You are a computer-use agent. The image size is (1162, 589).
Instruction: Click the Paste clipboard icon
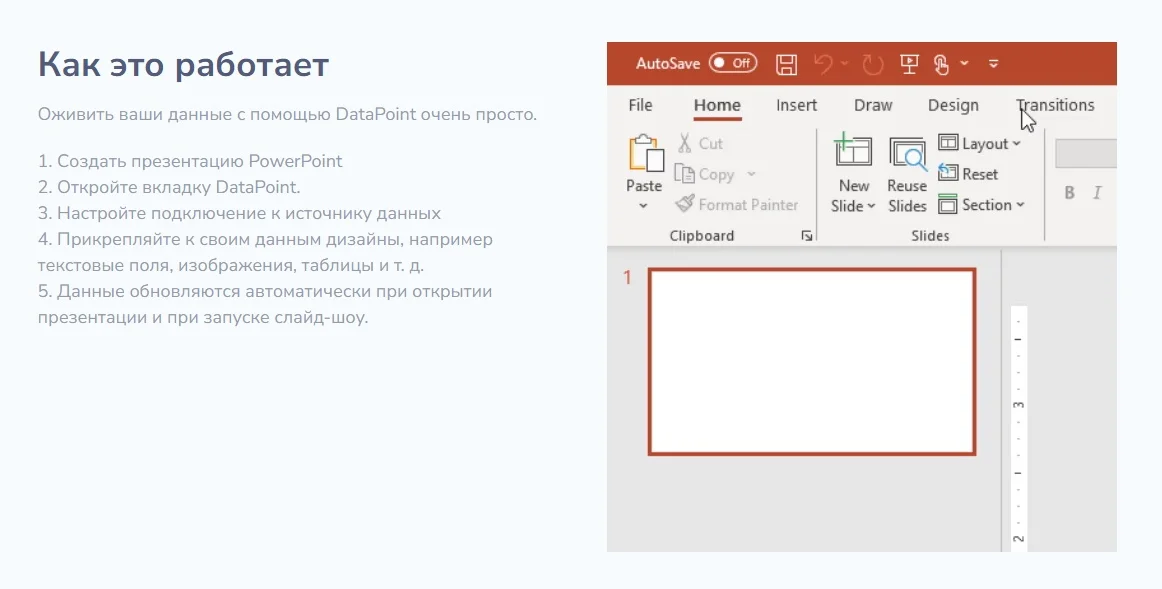[x=645, y=154]
